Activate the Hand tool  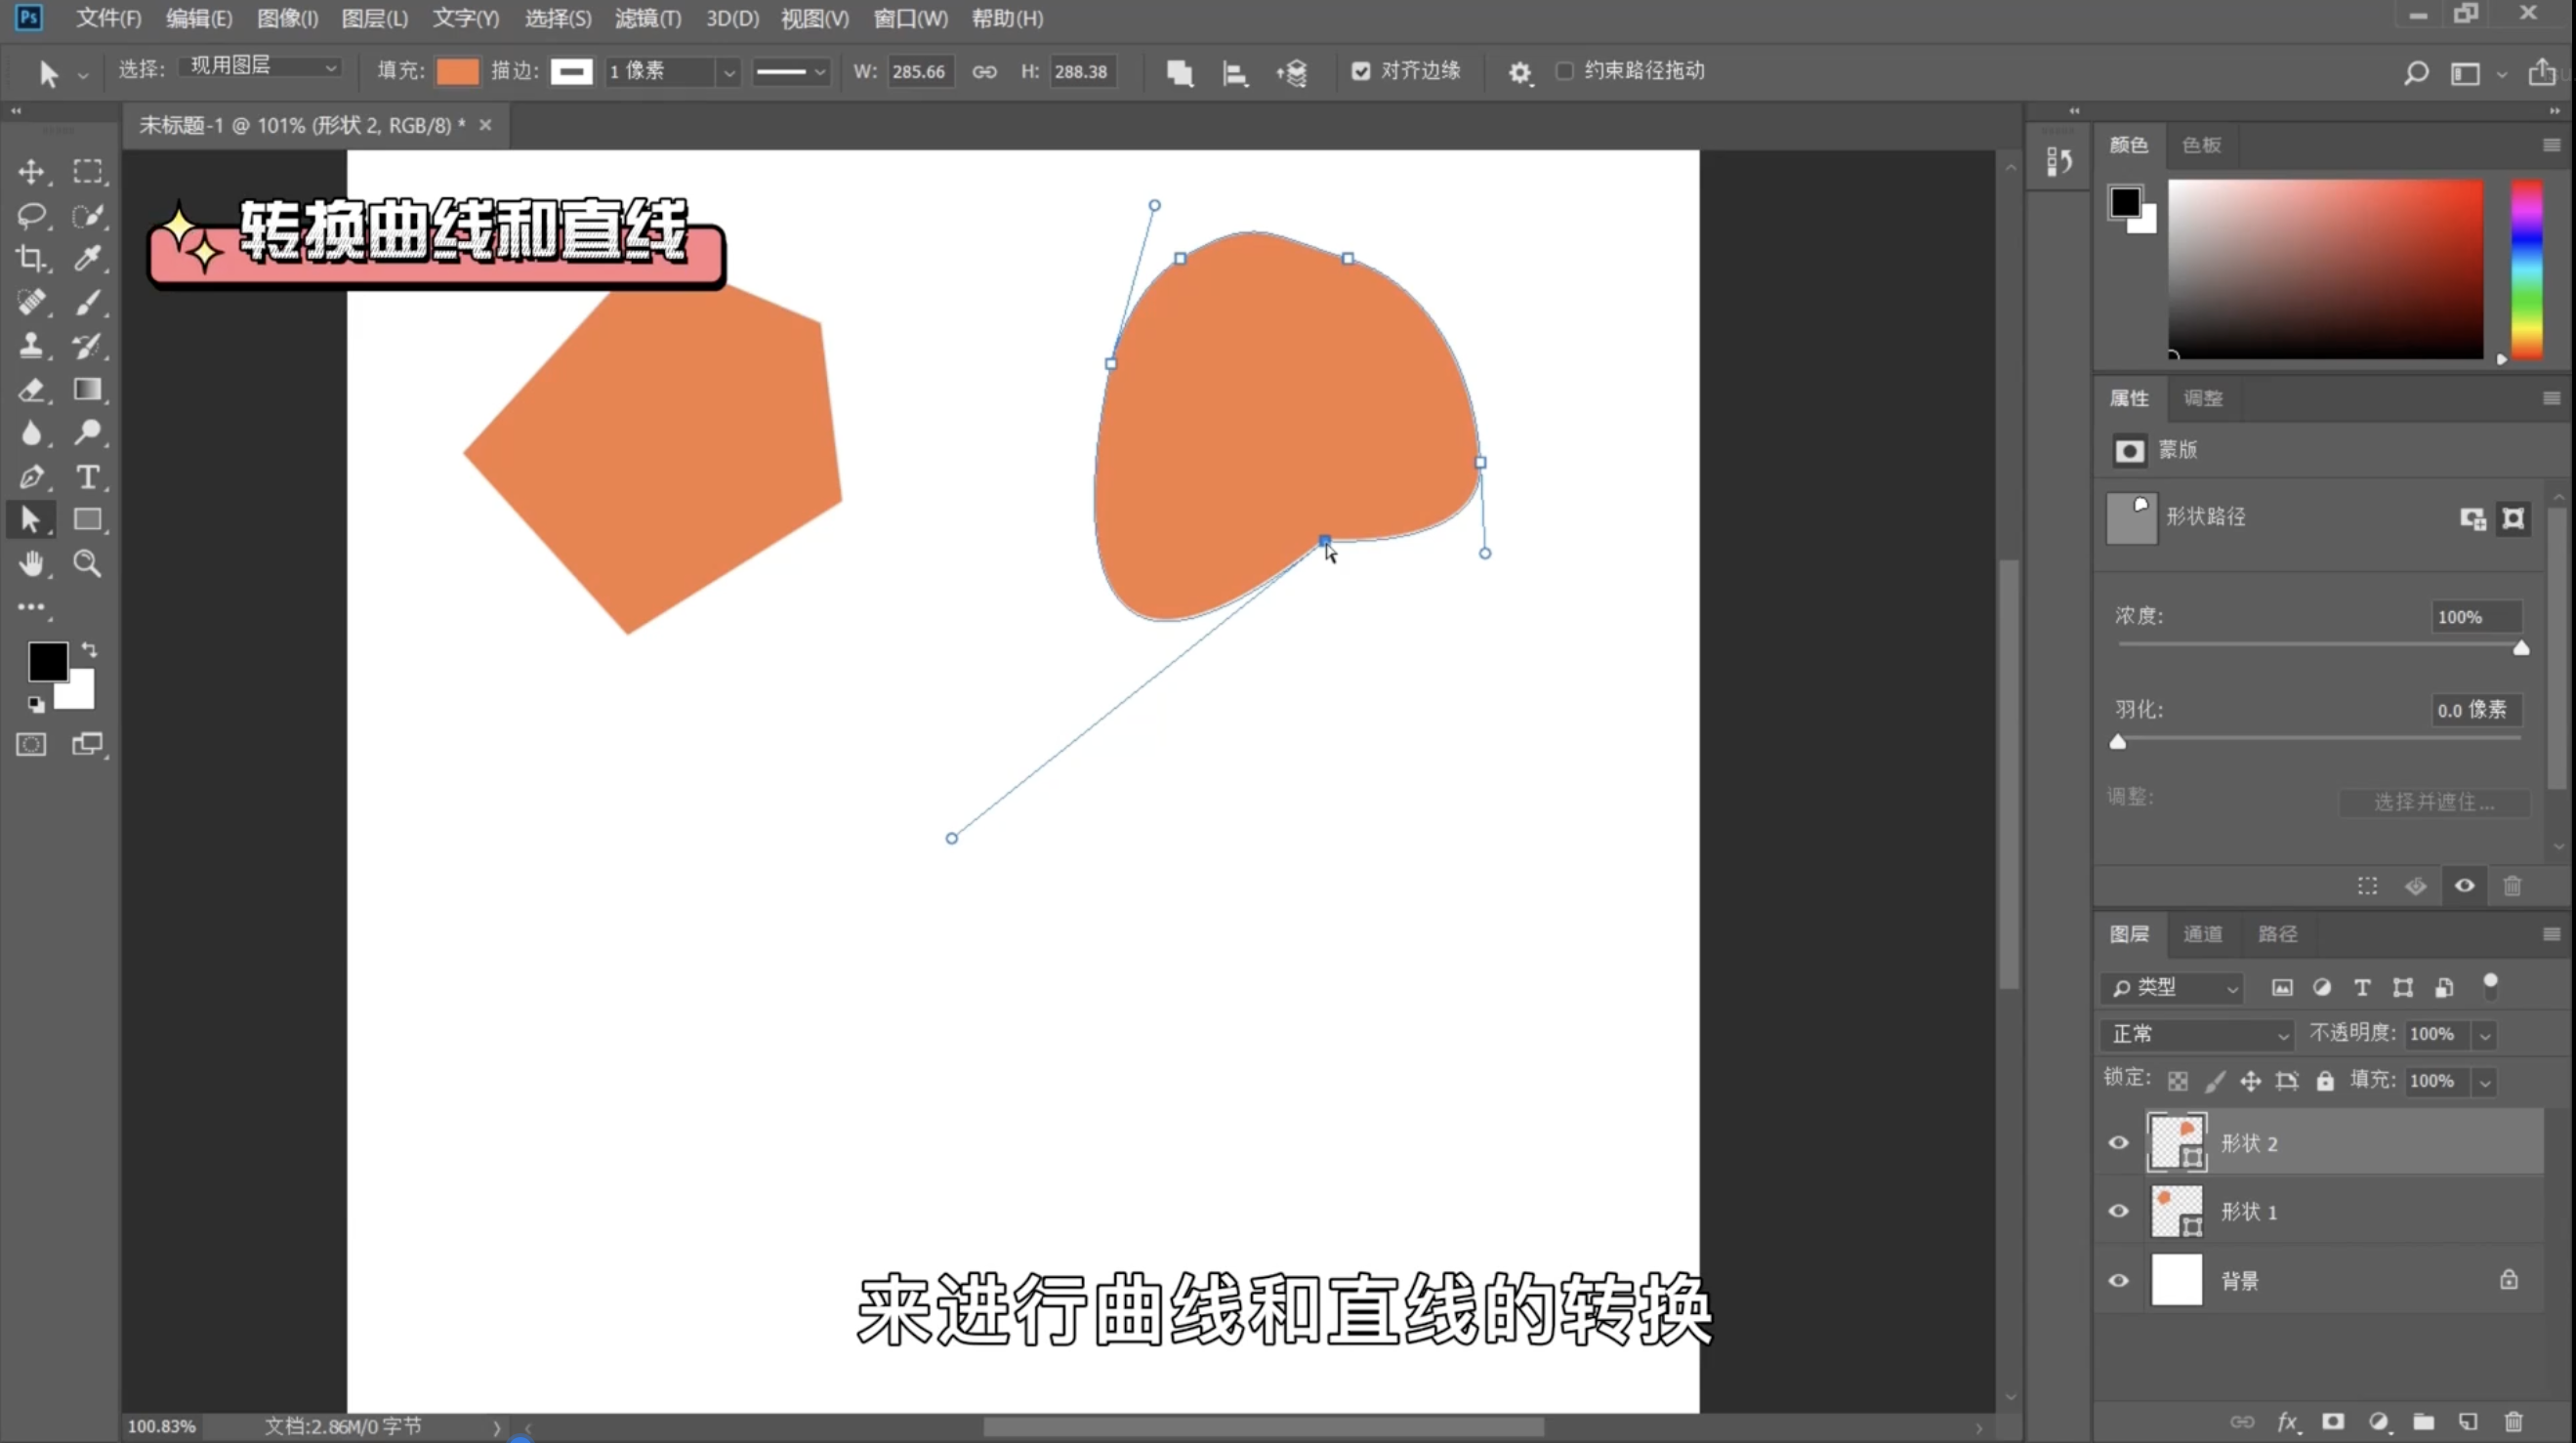[x=31, y=564]
